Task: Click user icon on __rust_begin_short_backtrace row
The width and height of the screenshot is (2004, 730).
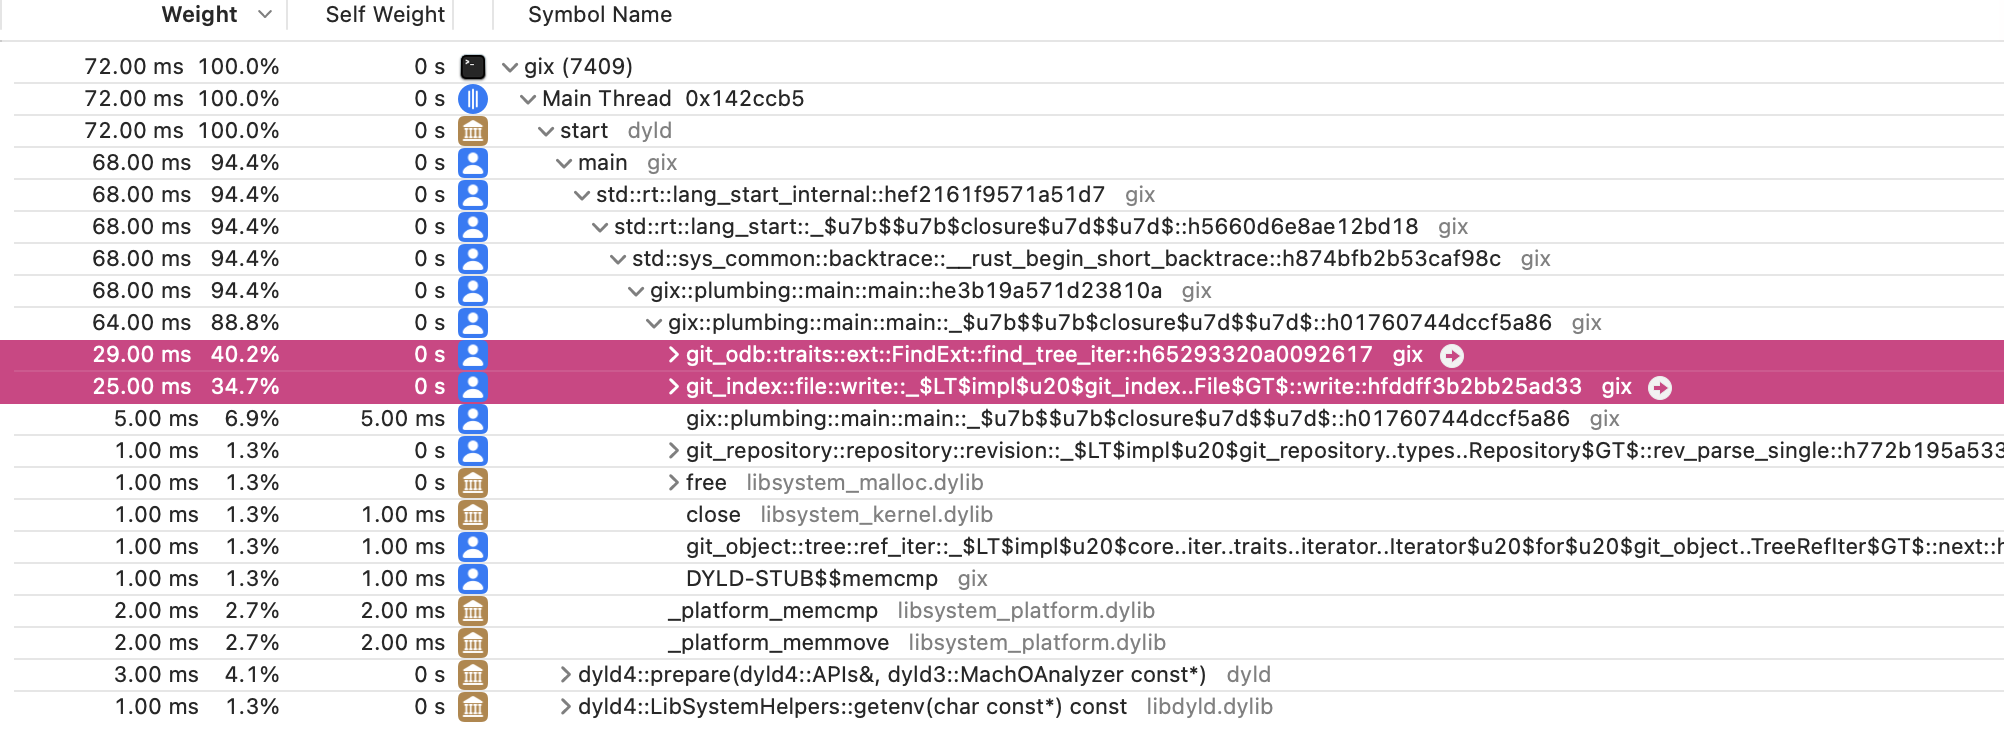Action: [473, 259]
